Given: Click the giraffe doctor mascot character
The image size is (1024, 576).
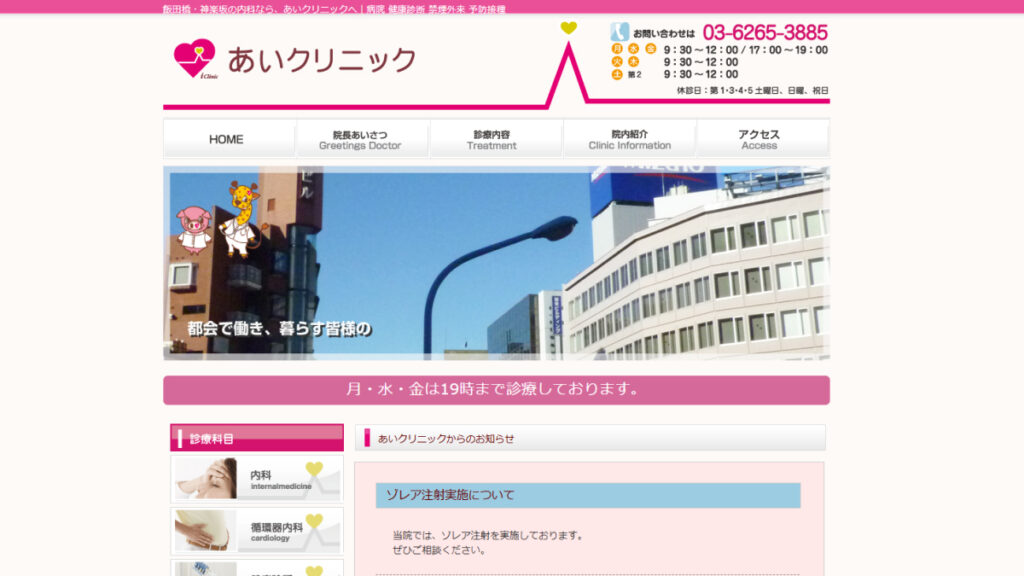Looking at the screenshot, I should pos(241,216).
